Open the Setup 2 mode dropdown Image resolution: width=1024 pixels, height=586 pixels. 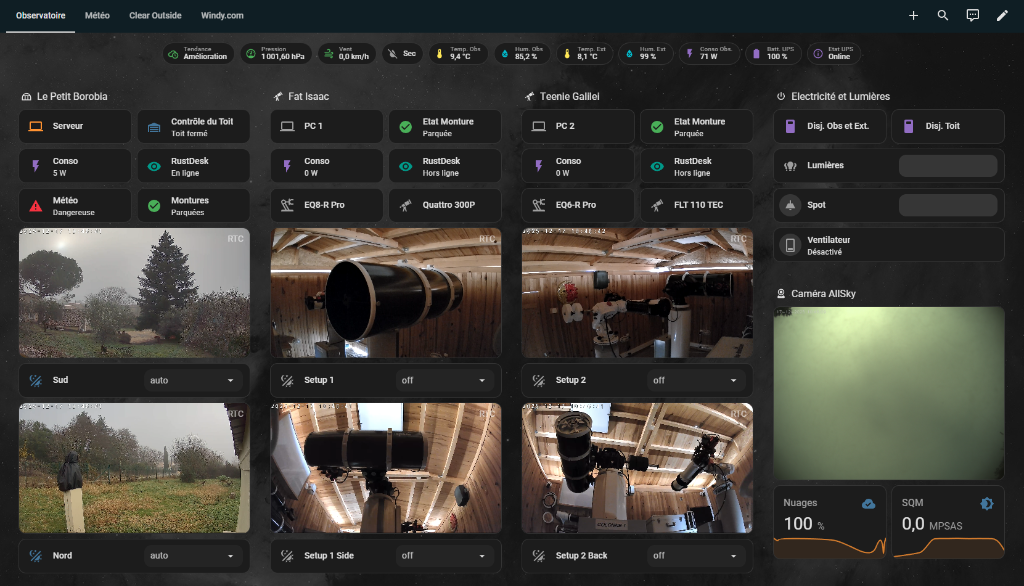(x=696, y=380)
